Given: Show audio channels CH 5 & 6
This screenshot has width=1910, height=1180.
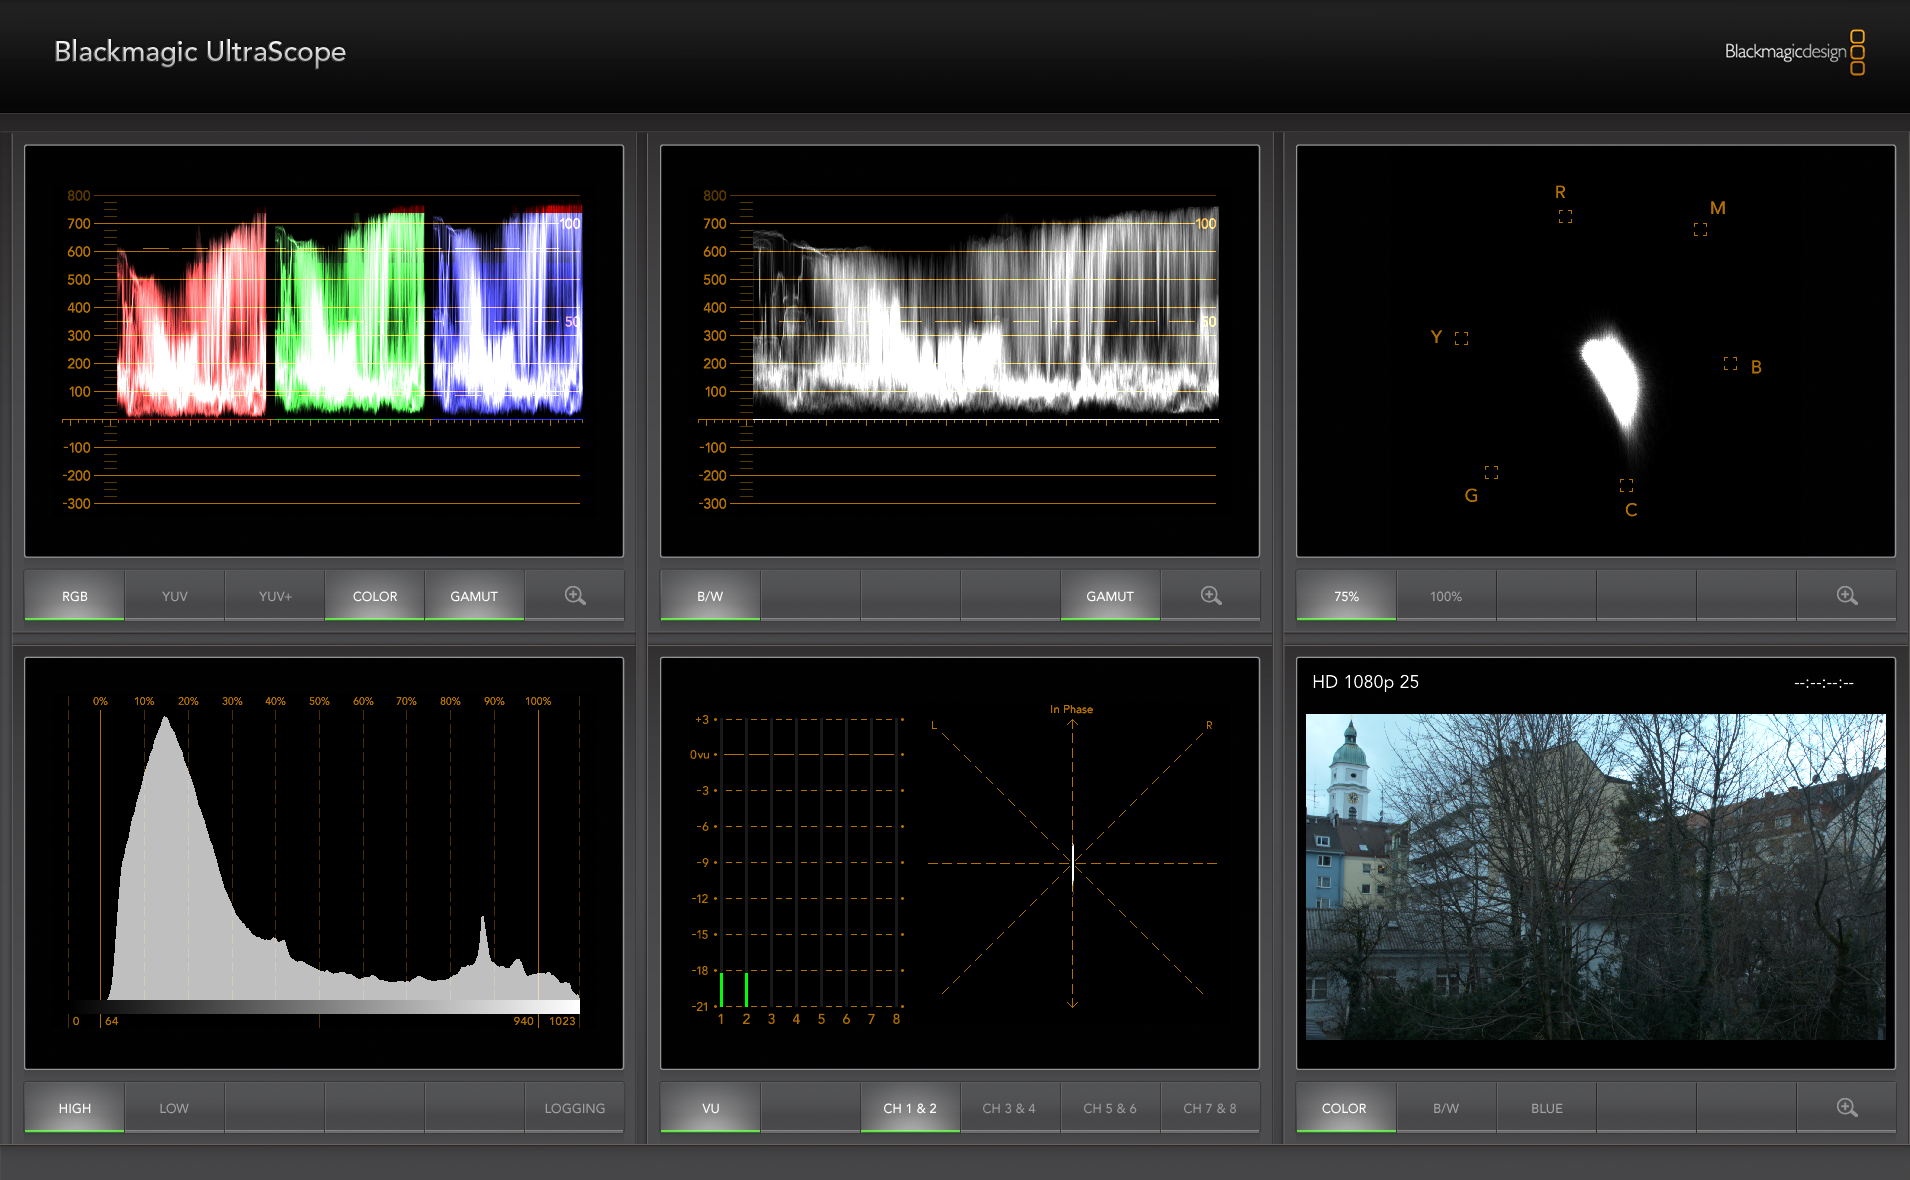Looking at the screenshot, I should click(1110, 1108).
